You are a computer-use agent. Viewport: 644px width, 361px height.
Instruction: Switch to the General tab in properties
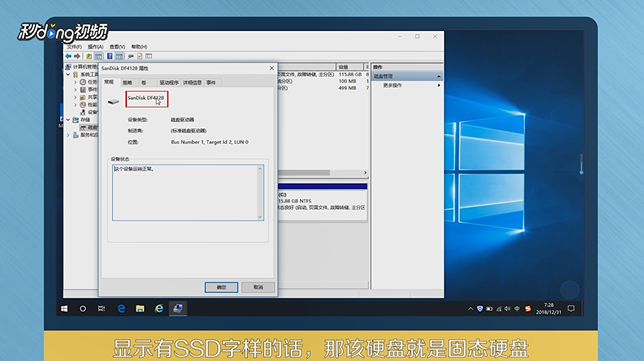109,82
